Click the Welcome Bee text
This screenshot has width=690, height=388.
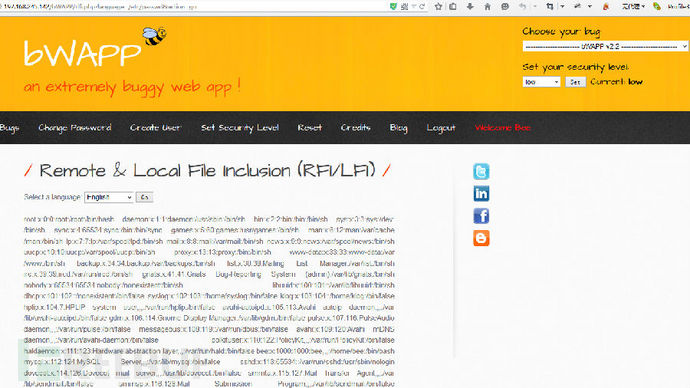click(x=503, y=128)
